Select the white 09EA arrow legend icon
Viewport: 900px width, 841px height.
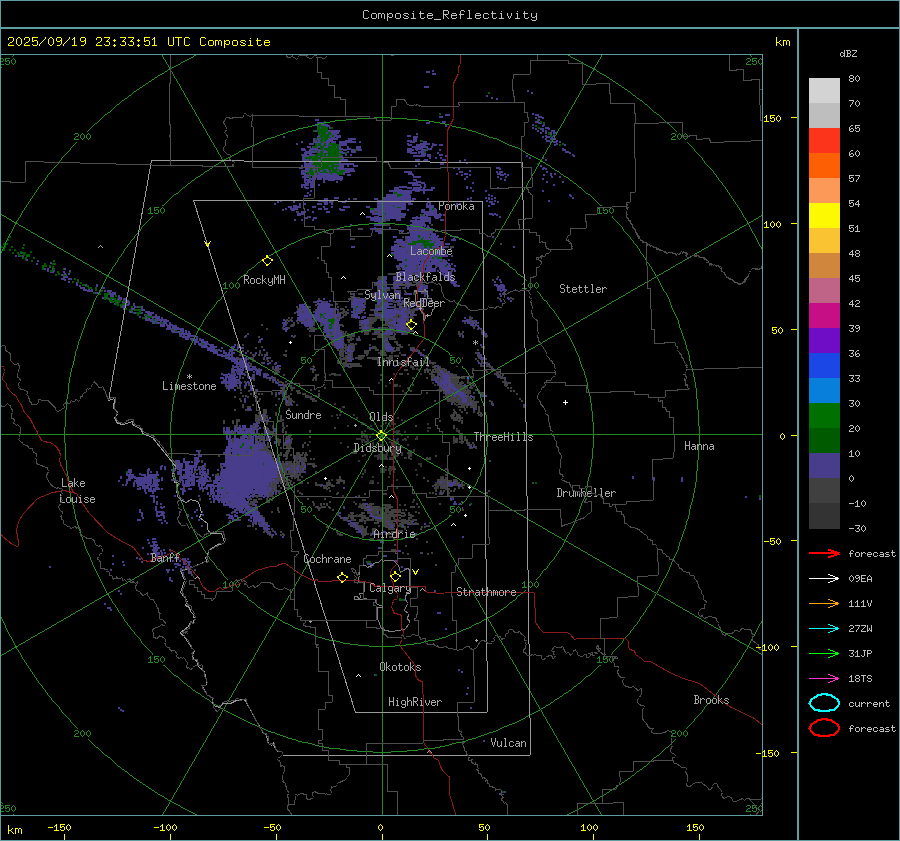coord(824,578)
